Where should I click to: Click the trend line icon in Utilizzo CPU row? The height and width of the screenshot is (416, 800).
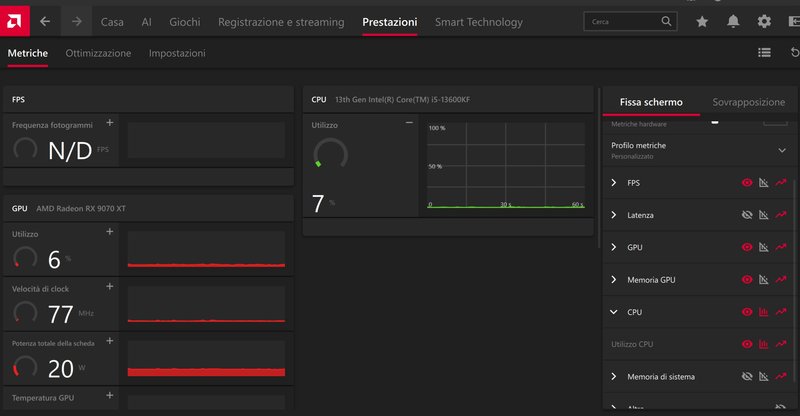pos(781,344)
